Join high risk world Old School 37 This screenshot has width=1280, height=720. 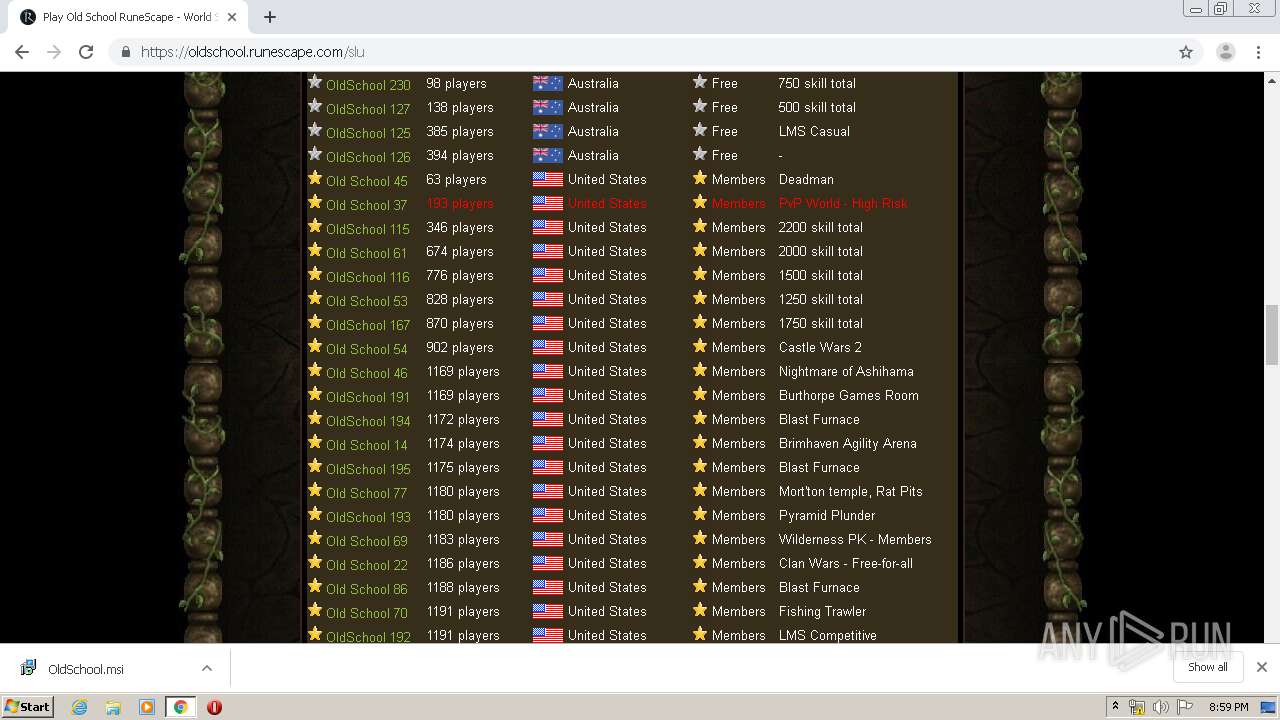point(366,205)
